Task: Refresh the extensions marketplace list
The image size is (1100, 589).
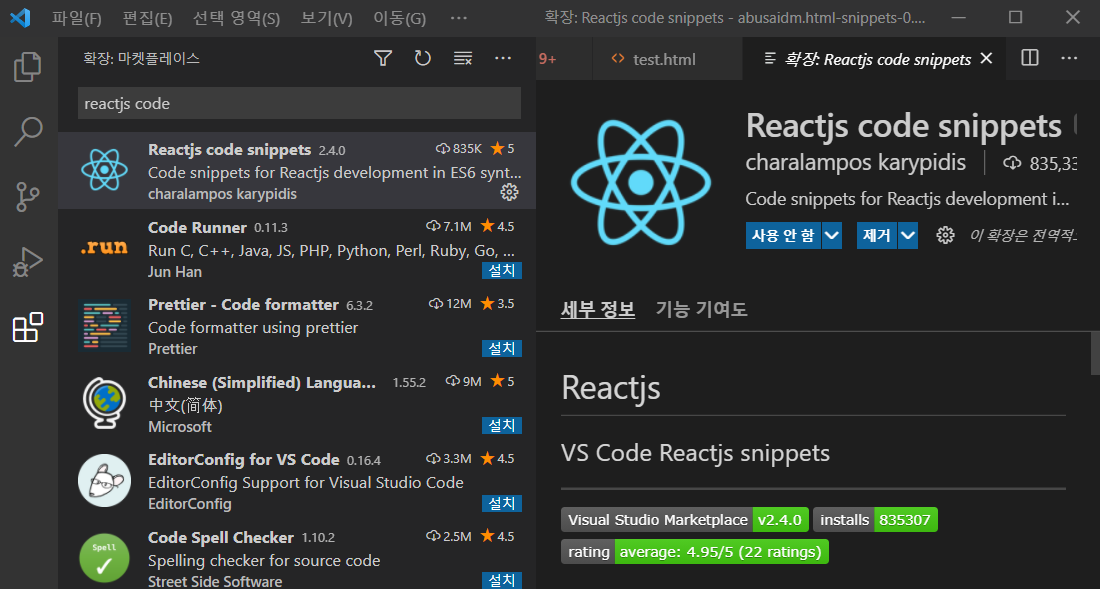Action: click(x=422, y=58)
